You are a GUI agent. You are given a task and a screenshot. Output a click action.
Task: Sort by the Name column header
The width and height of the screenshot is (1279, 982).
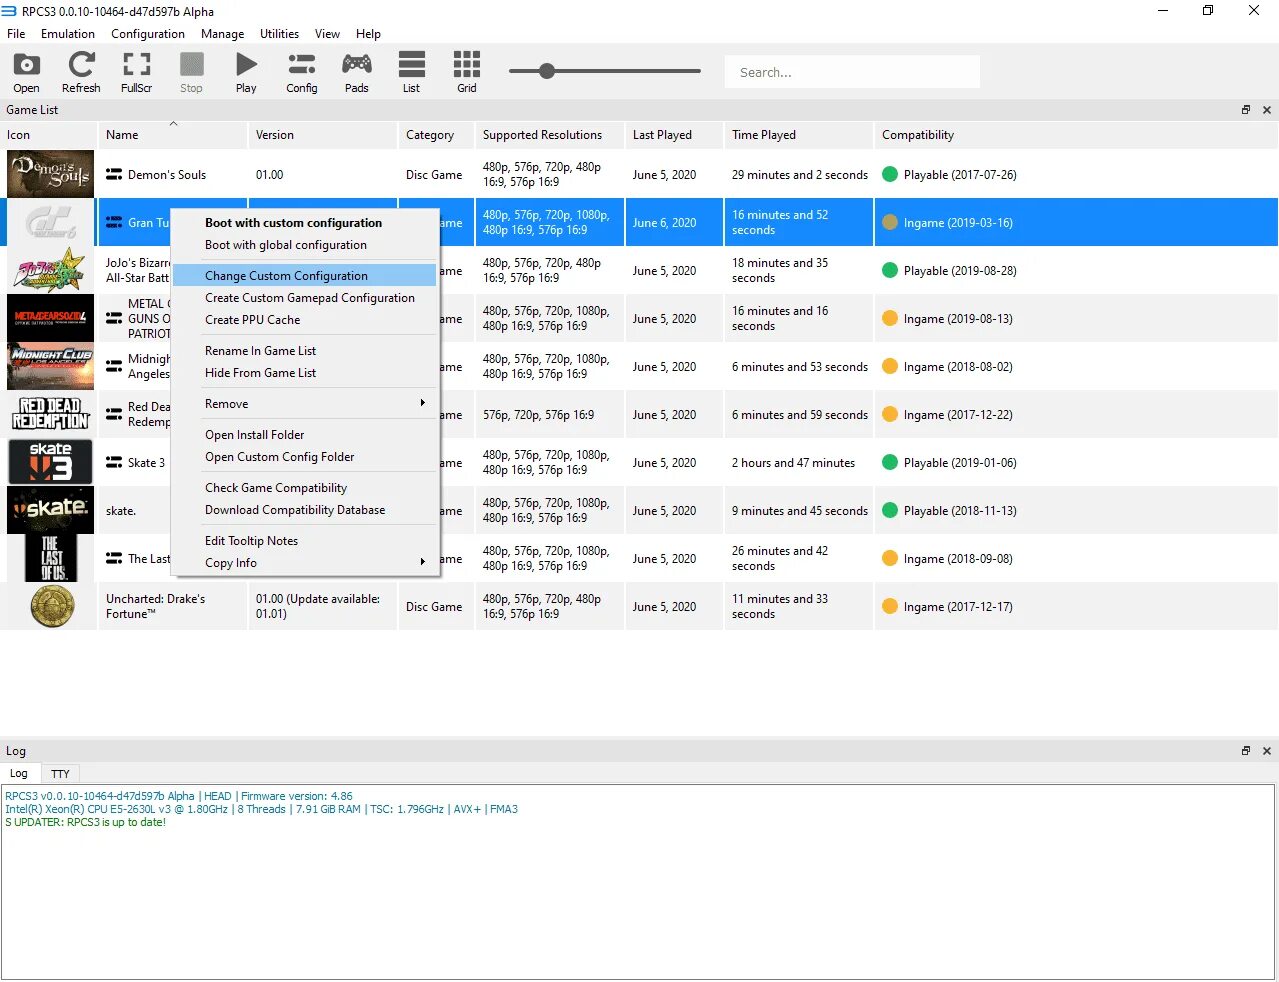(172, 135)
